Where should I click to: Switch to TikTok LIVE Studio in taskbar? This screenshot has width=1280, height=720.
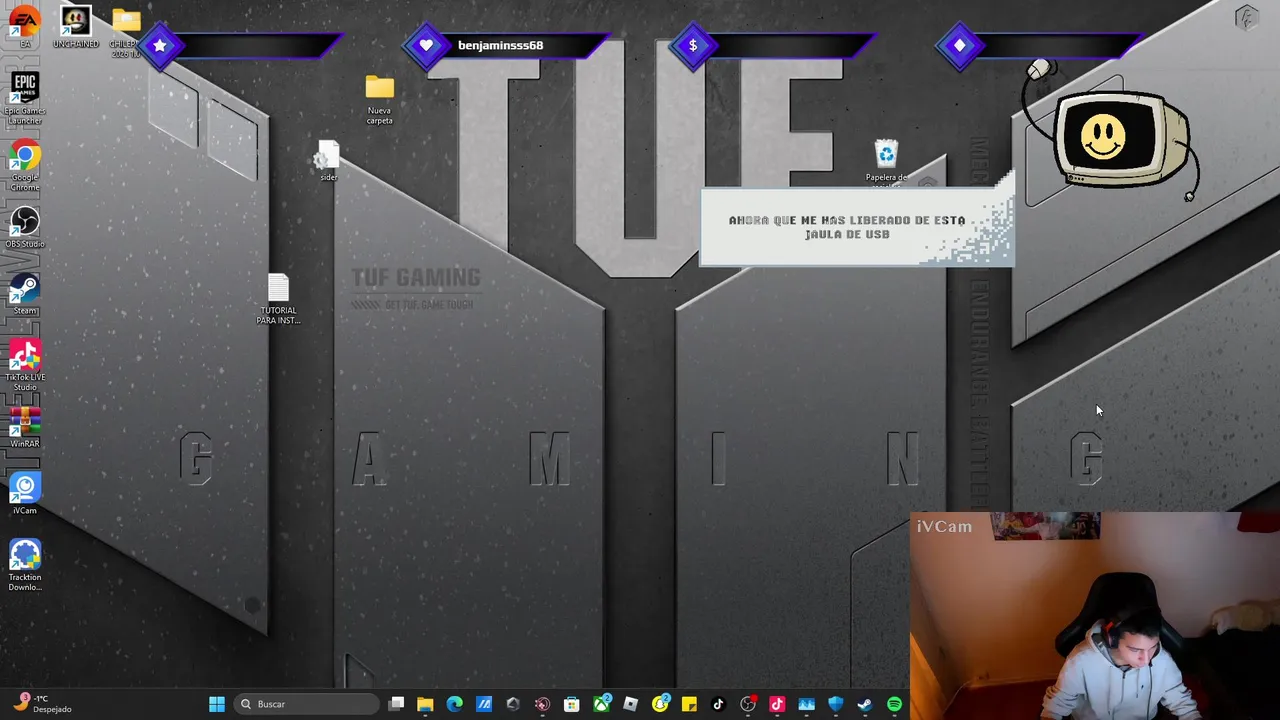777,704
